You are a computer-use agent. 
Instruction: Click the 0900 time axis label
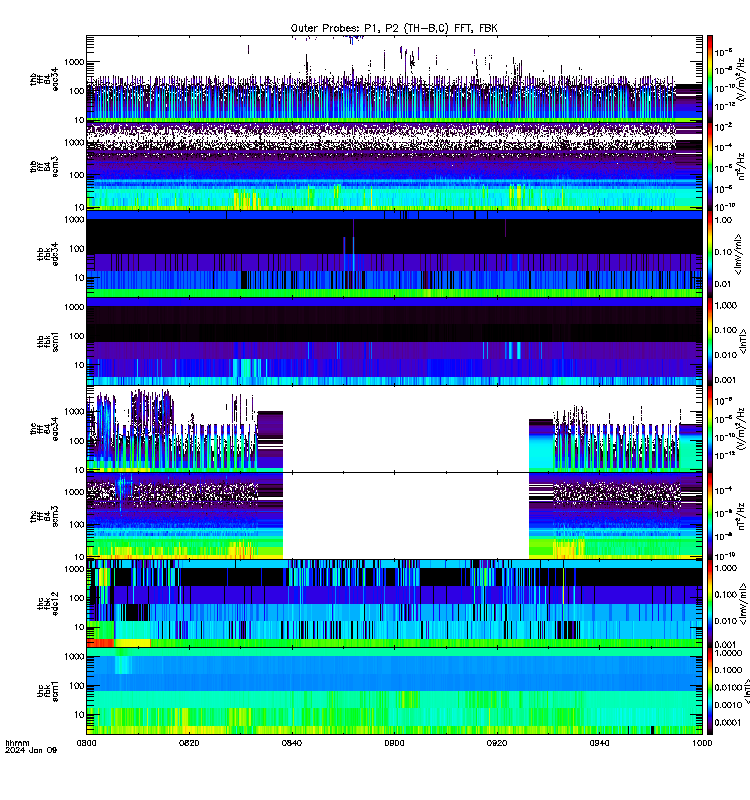click(x=394, y=743)
